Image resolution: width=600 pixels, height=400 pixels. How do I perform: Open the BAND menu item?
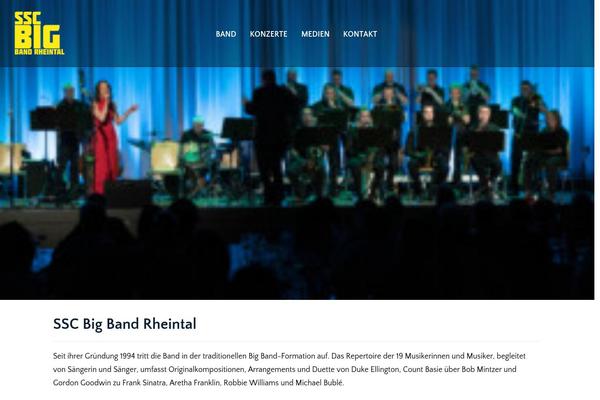point(226,34)
